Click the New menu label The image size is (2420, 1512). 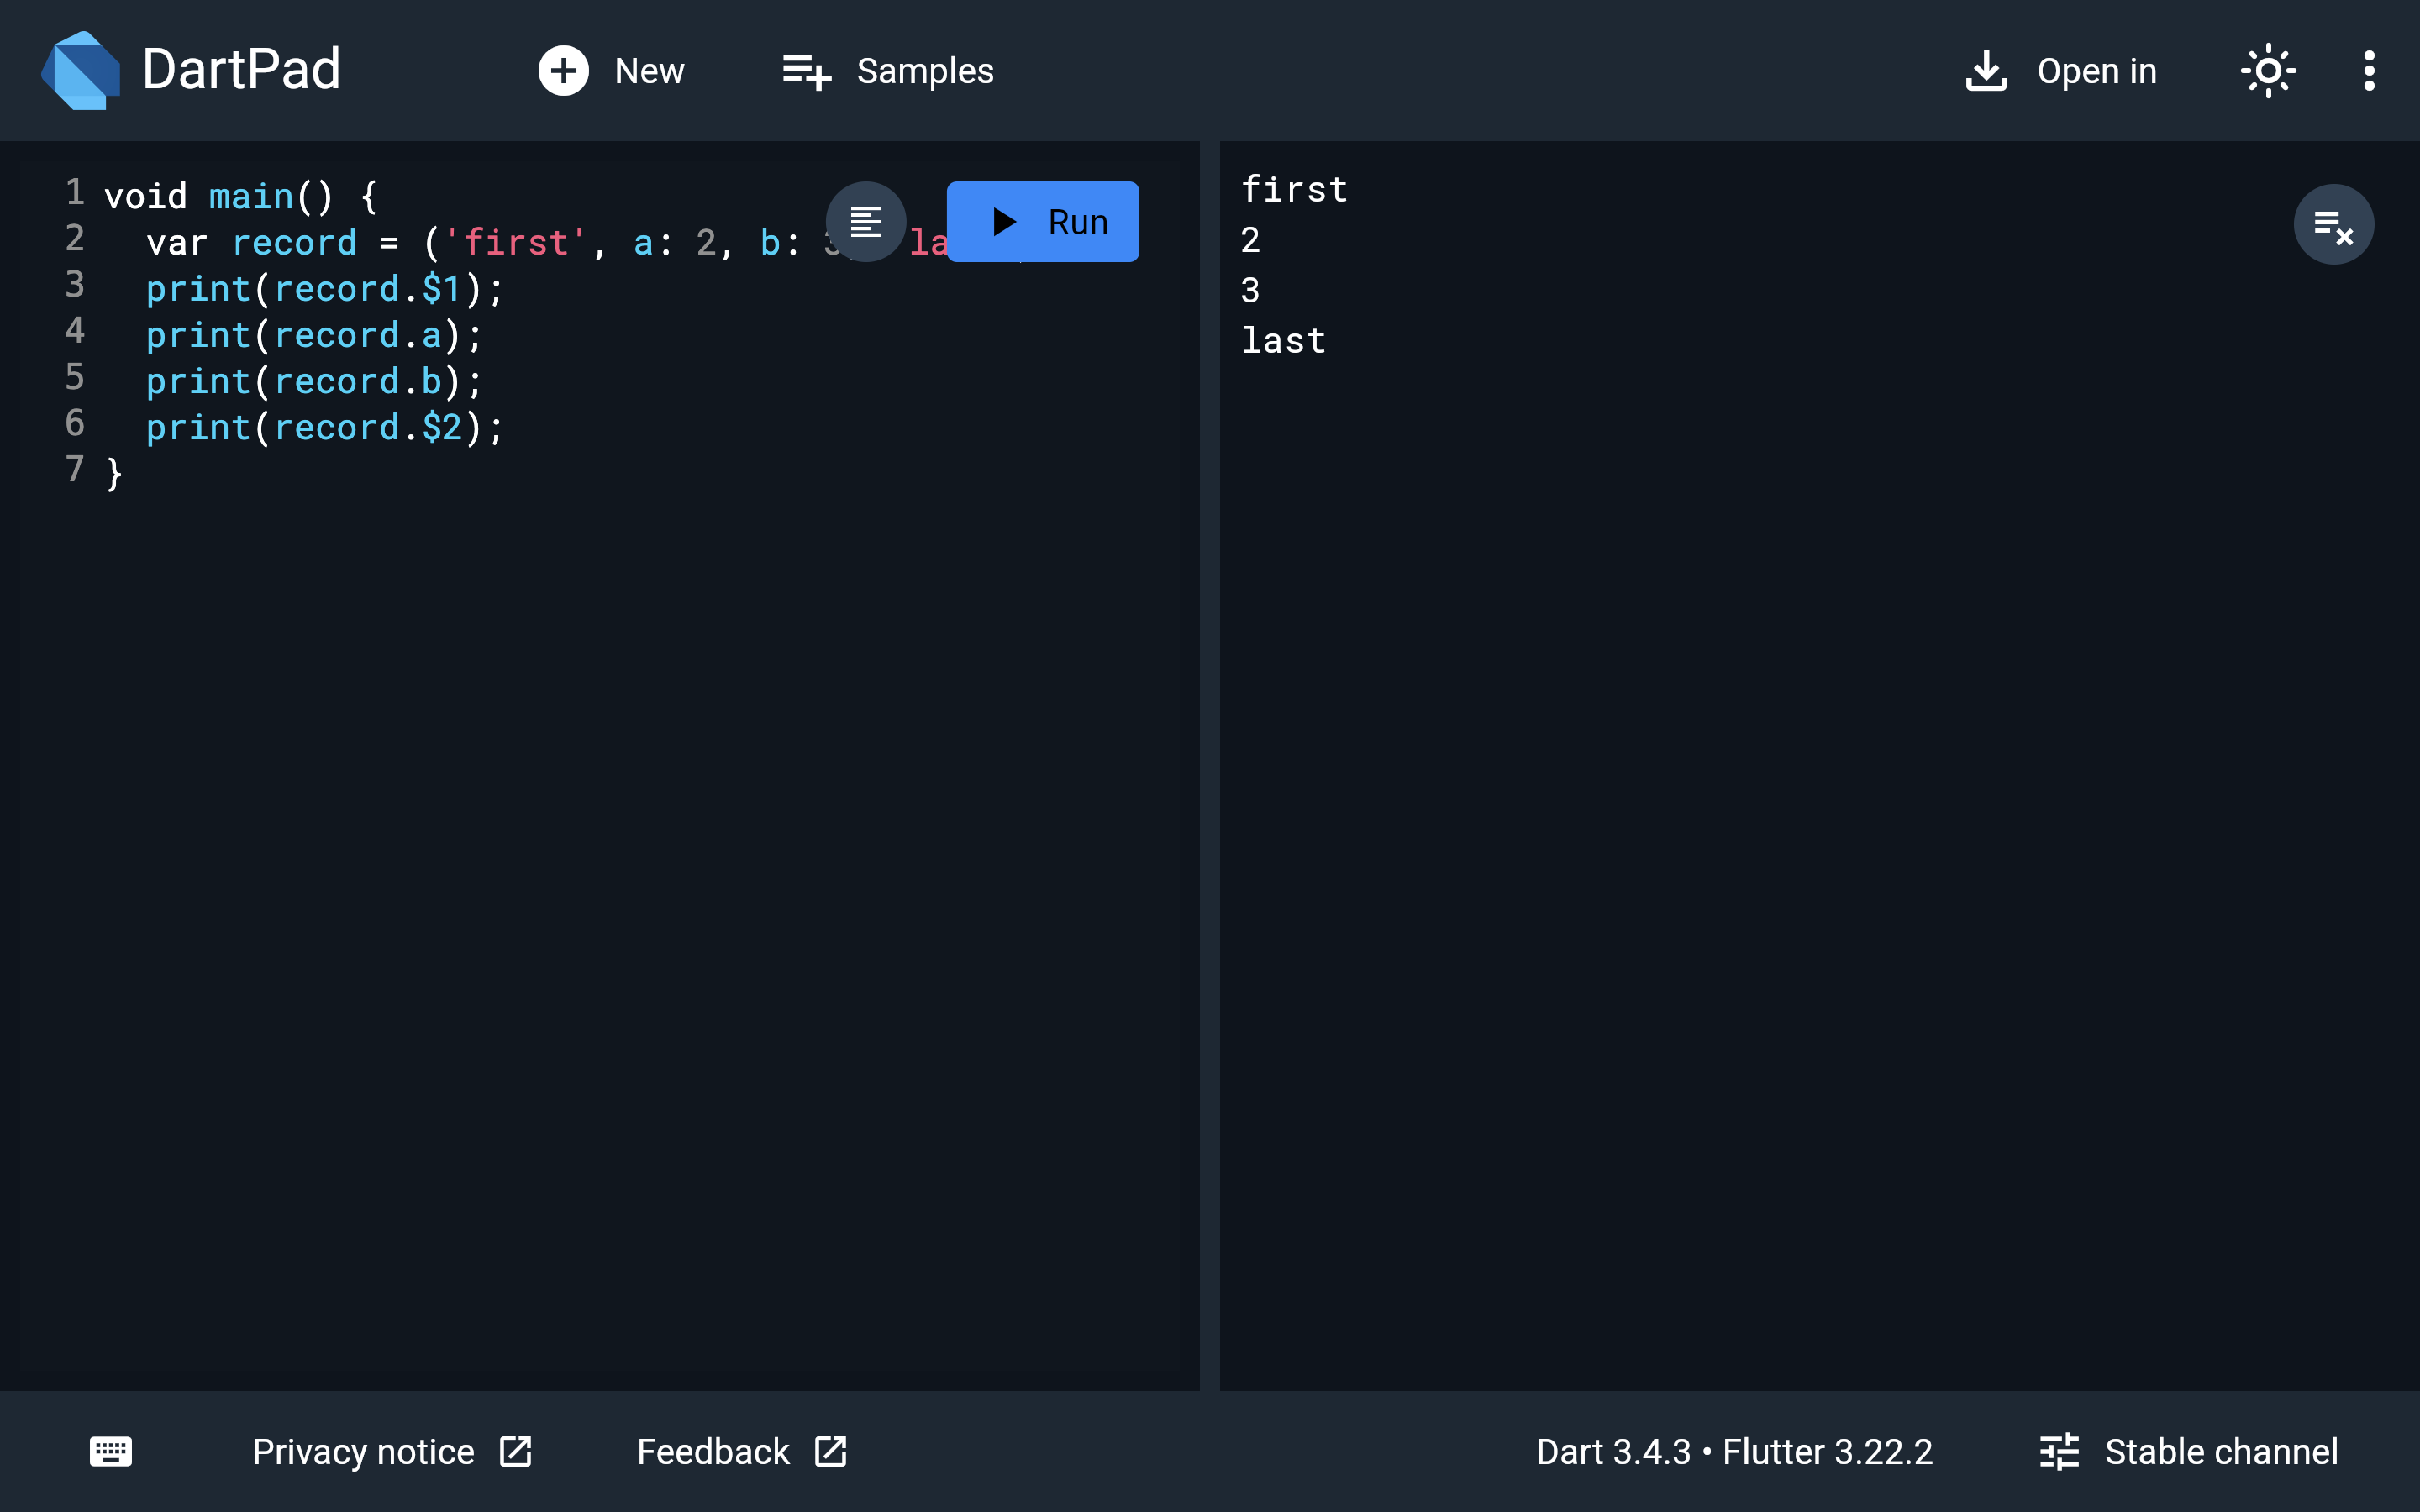(649, 71)
